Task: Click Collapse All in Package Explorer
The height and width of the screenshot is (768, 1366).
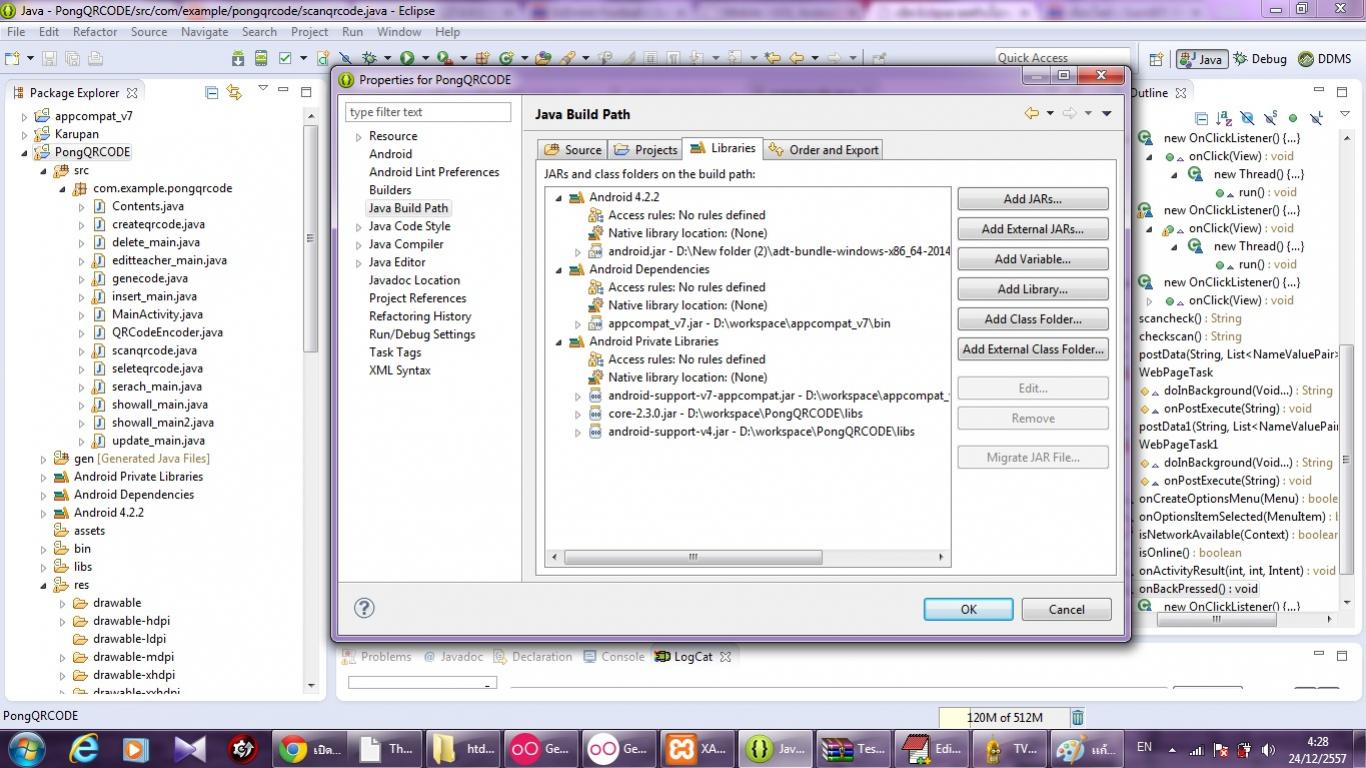Action: 211,92
